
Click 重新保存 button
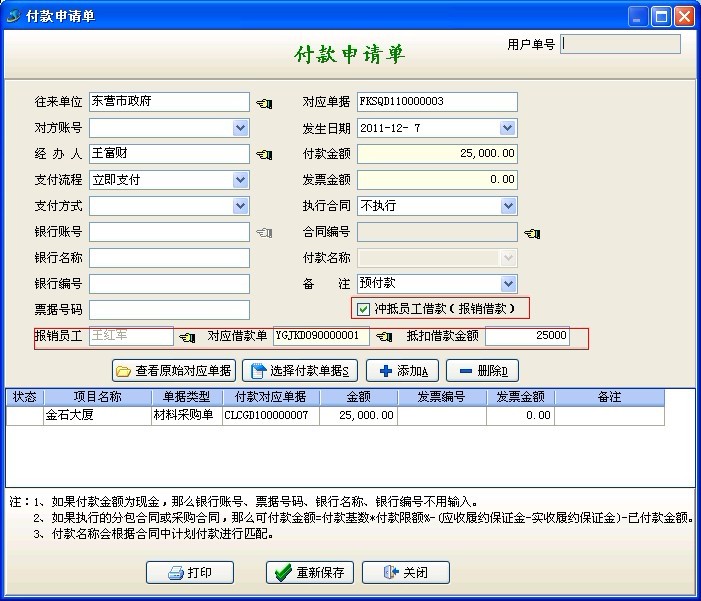click(308, 573)
